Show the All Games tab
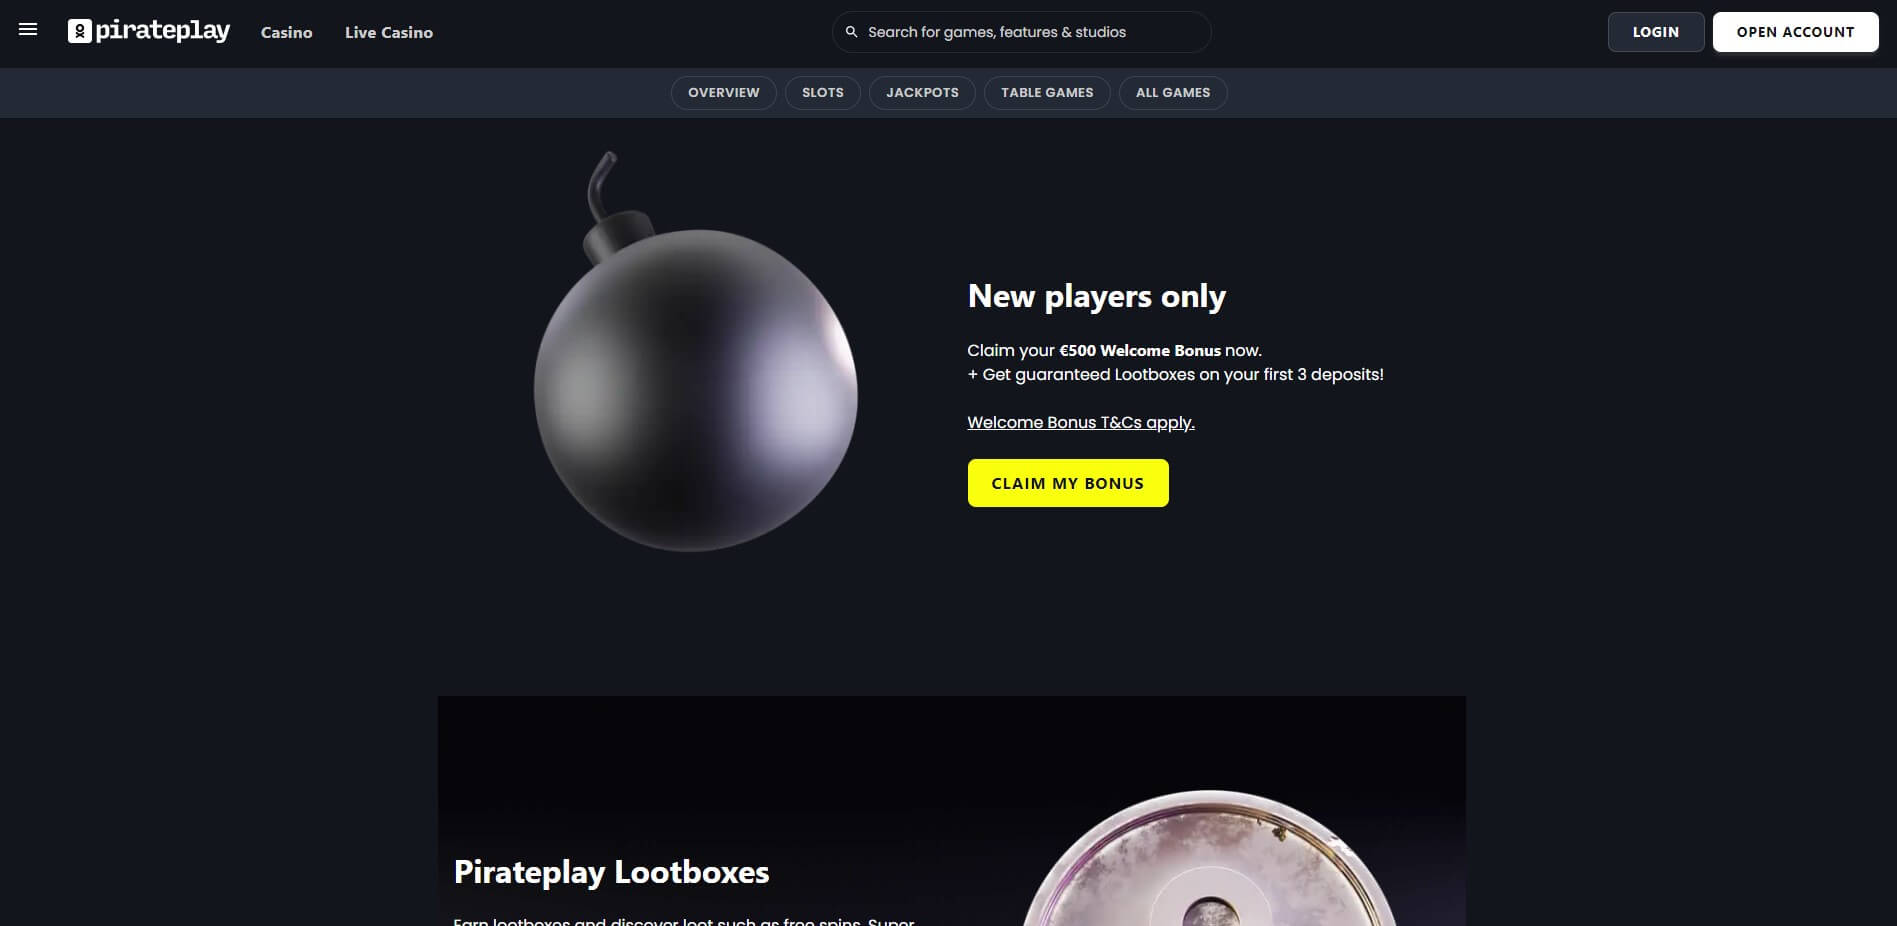1897x926 pixels. 1173,92
